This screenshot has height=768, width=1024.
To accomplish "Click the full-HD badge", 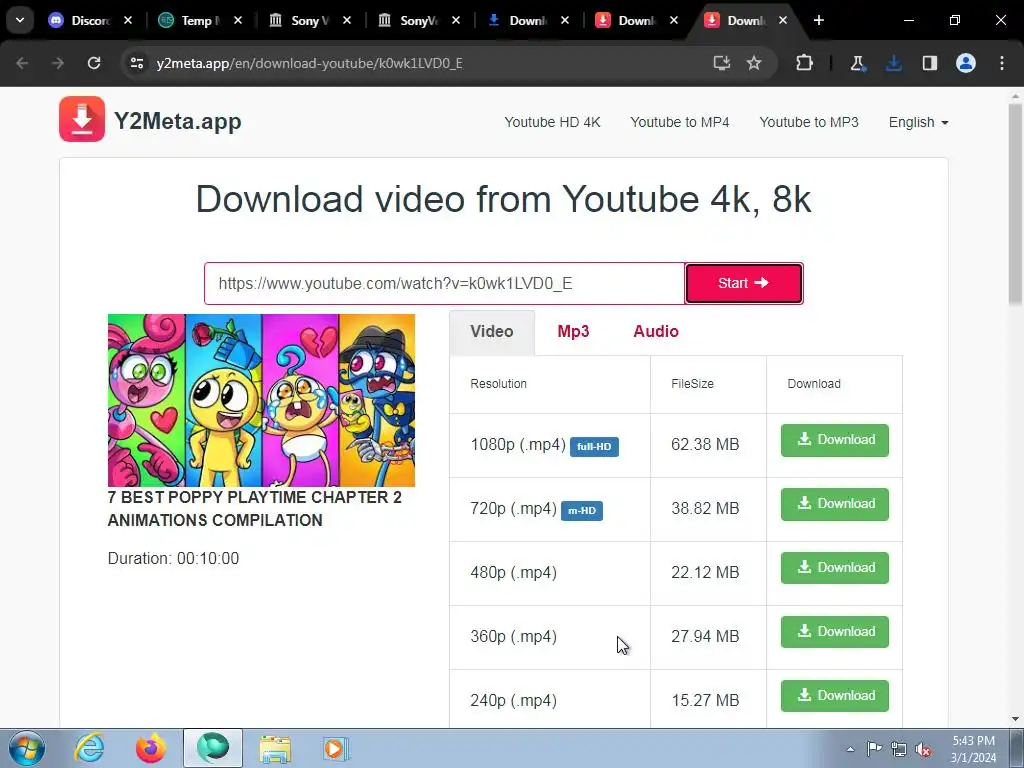I will 594,447.
